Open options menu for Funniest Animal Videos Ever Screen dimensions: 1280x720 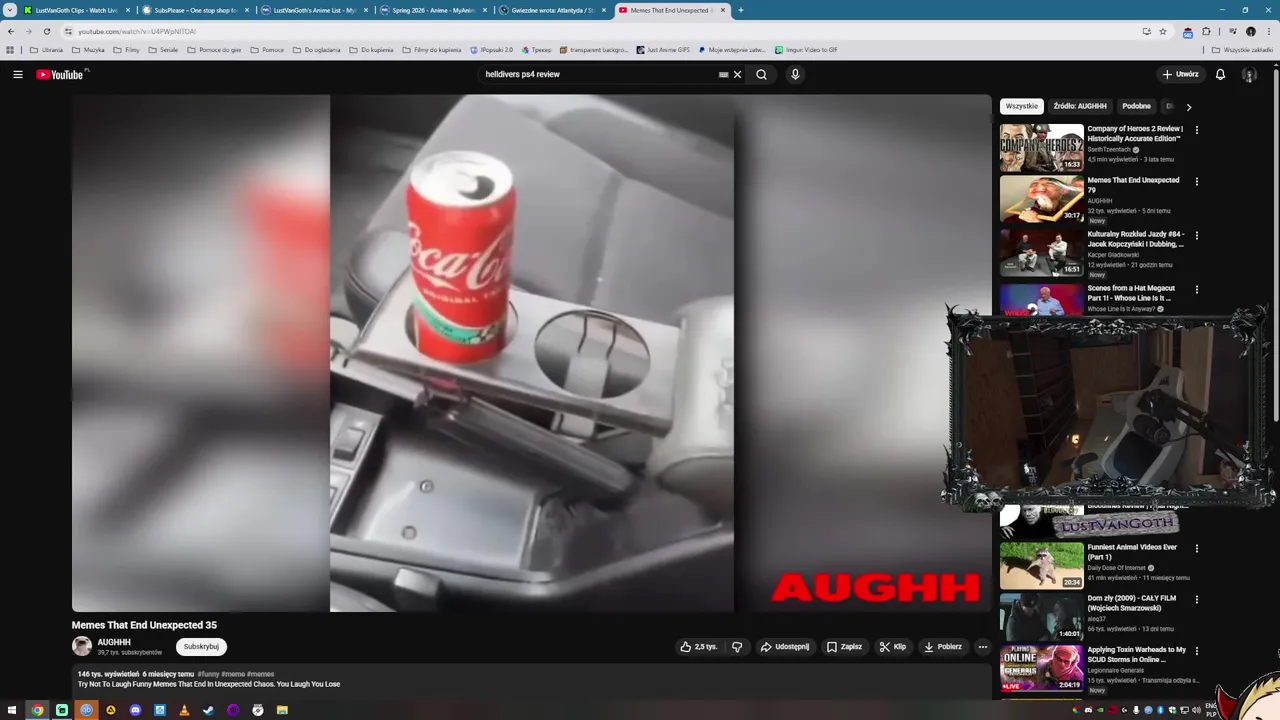pos(1196,549)
